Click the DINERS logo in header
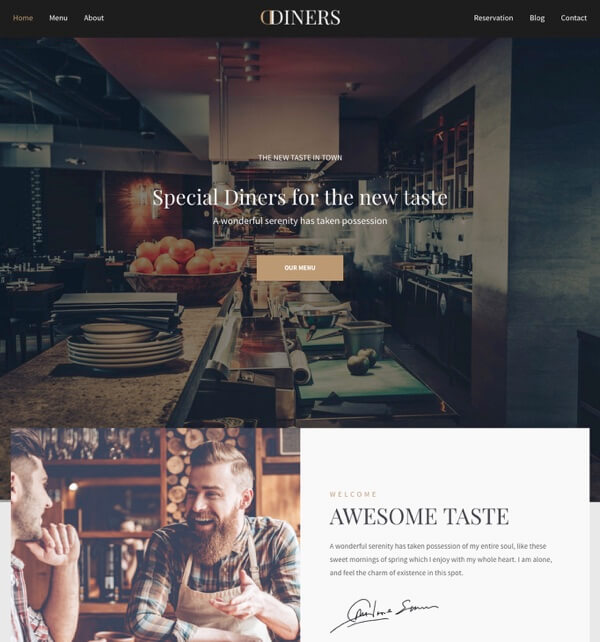Image resolution: width=600 pixels, height=642 pixels. click(x=300, y=18)
